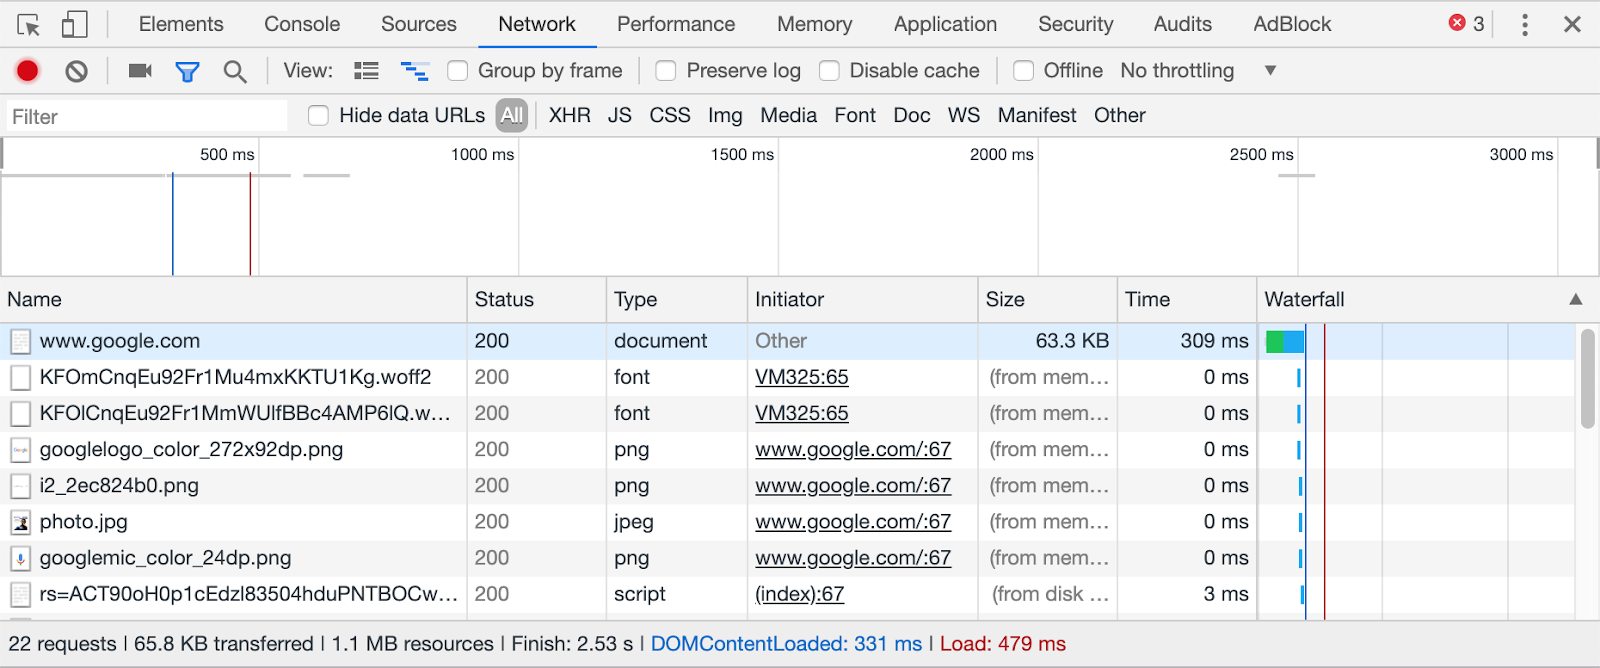Use large request rows view icon

(x=367, y=71)
